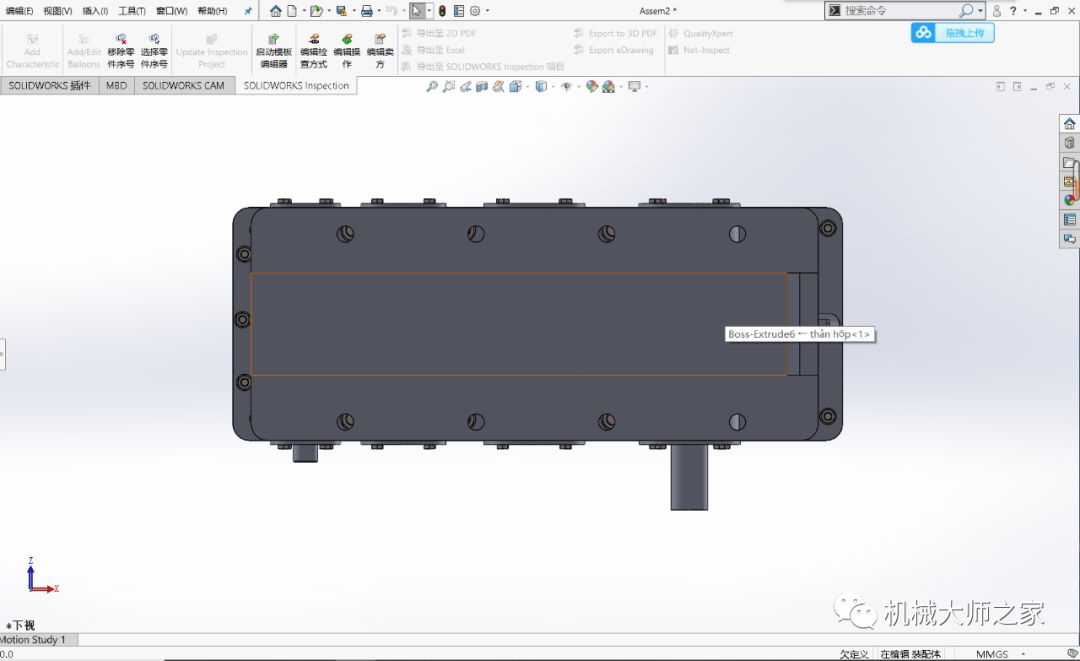Open the 工具(T) Tools menu
Image resolution: width=1080 pixels, height=661 pixels.
click(131, 11)
